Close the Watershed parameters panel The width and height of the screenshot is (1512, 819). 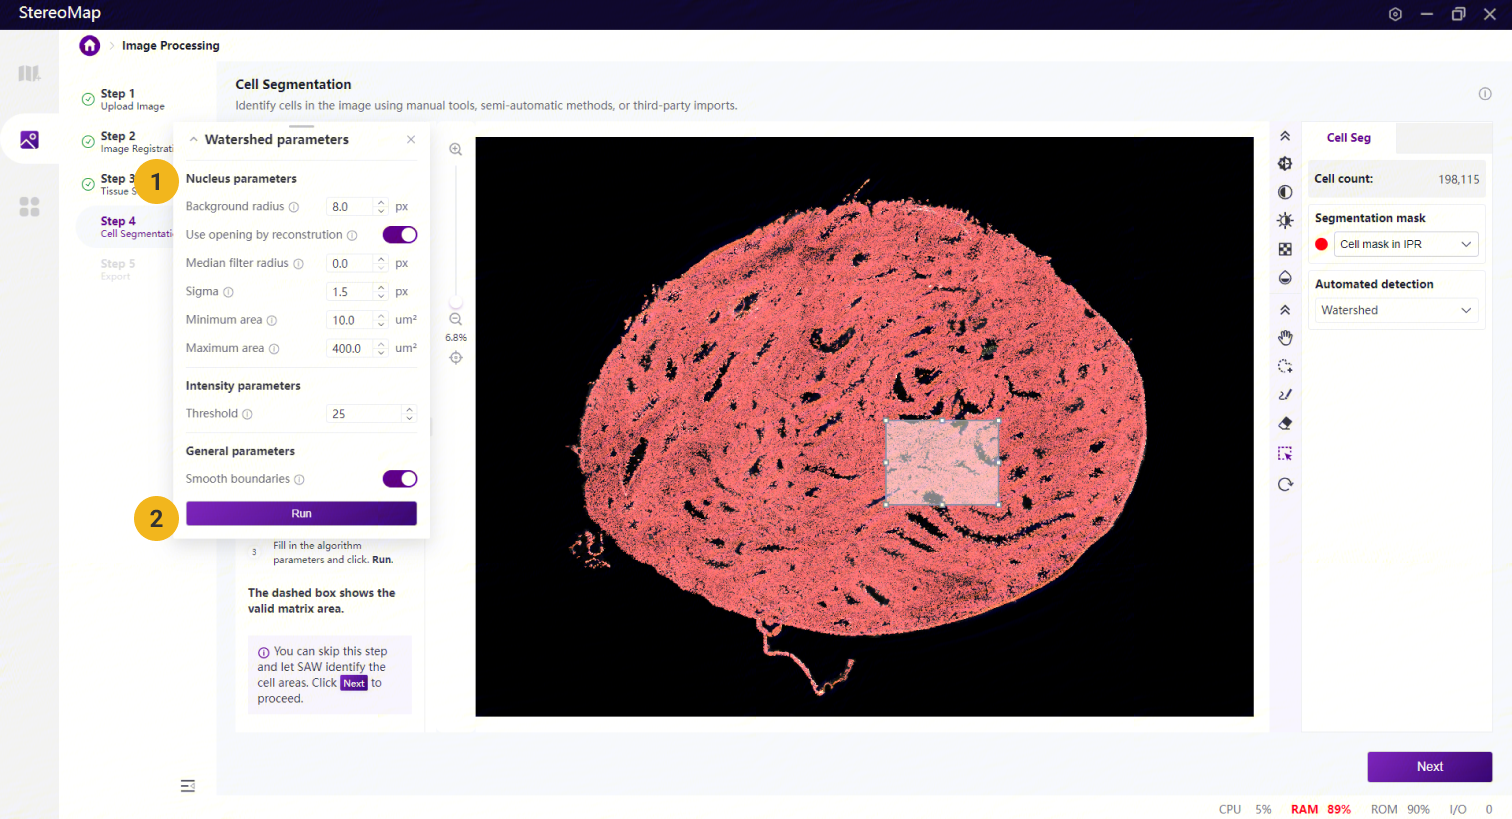point(411,140)
